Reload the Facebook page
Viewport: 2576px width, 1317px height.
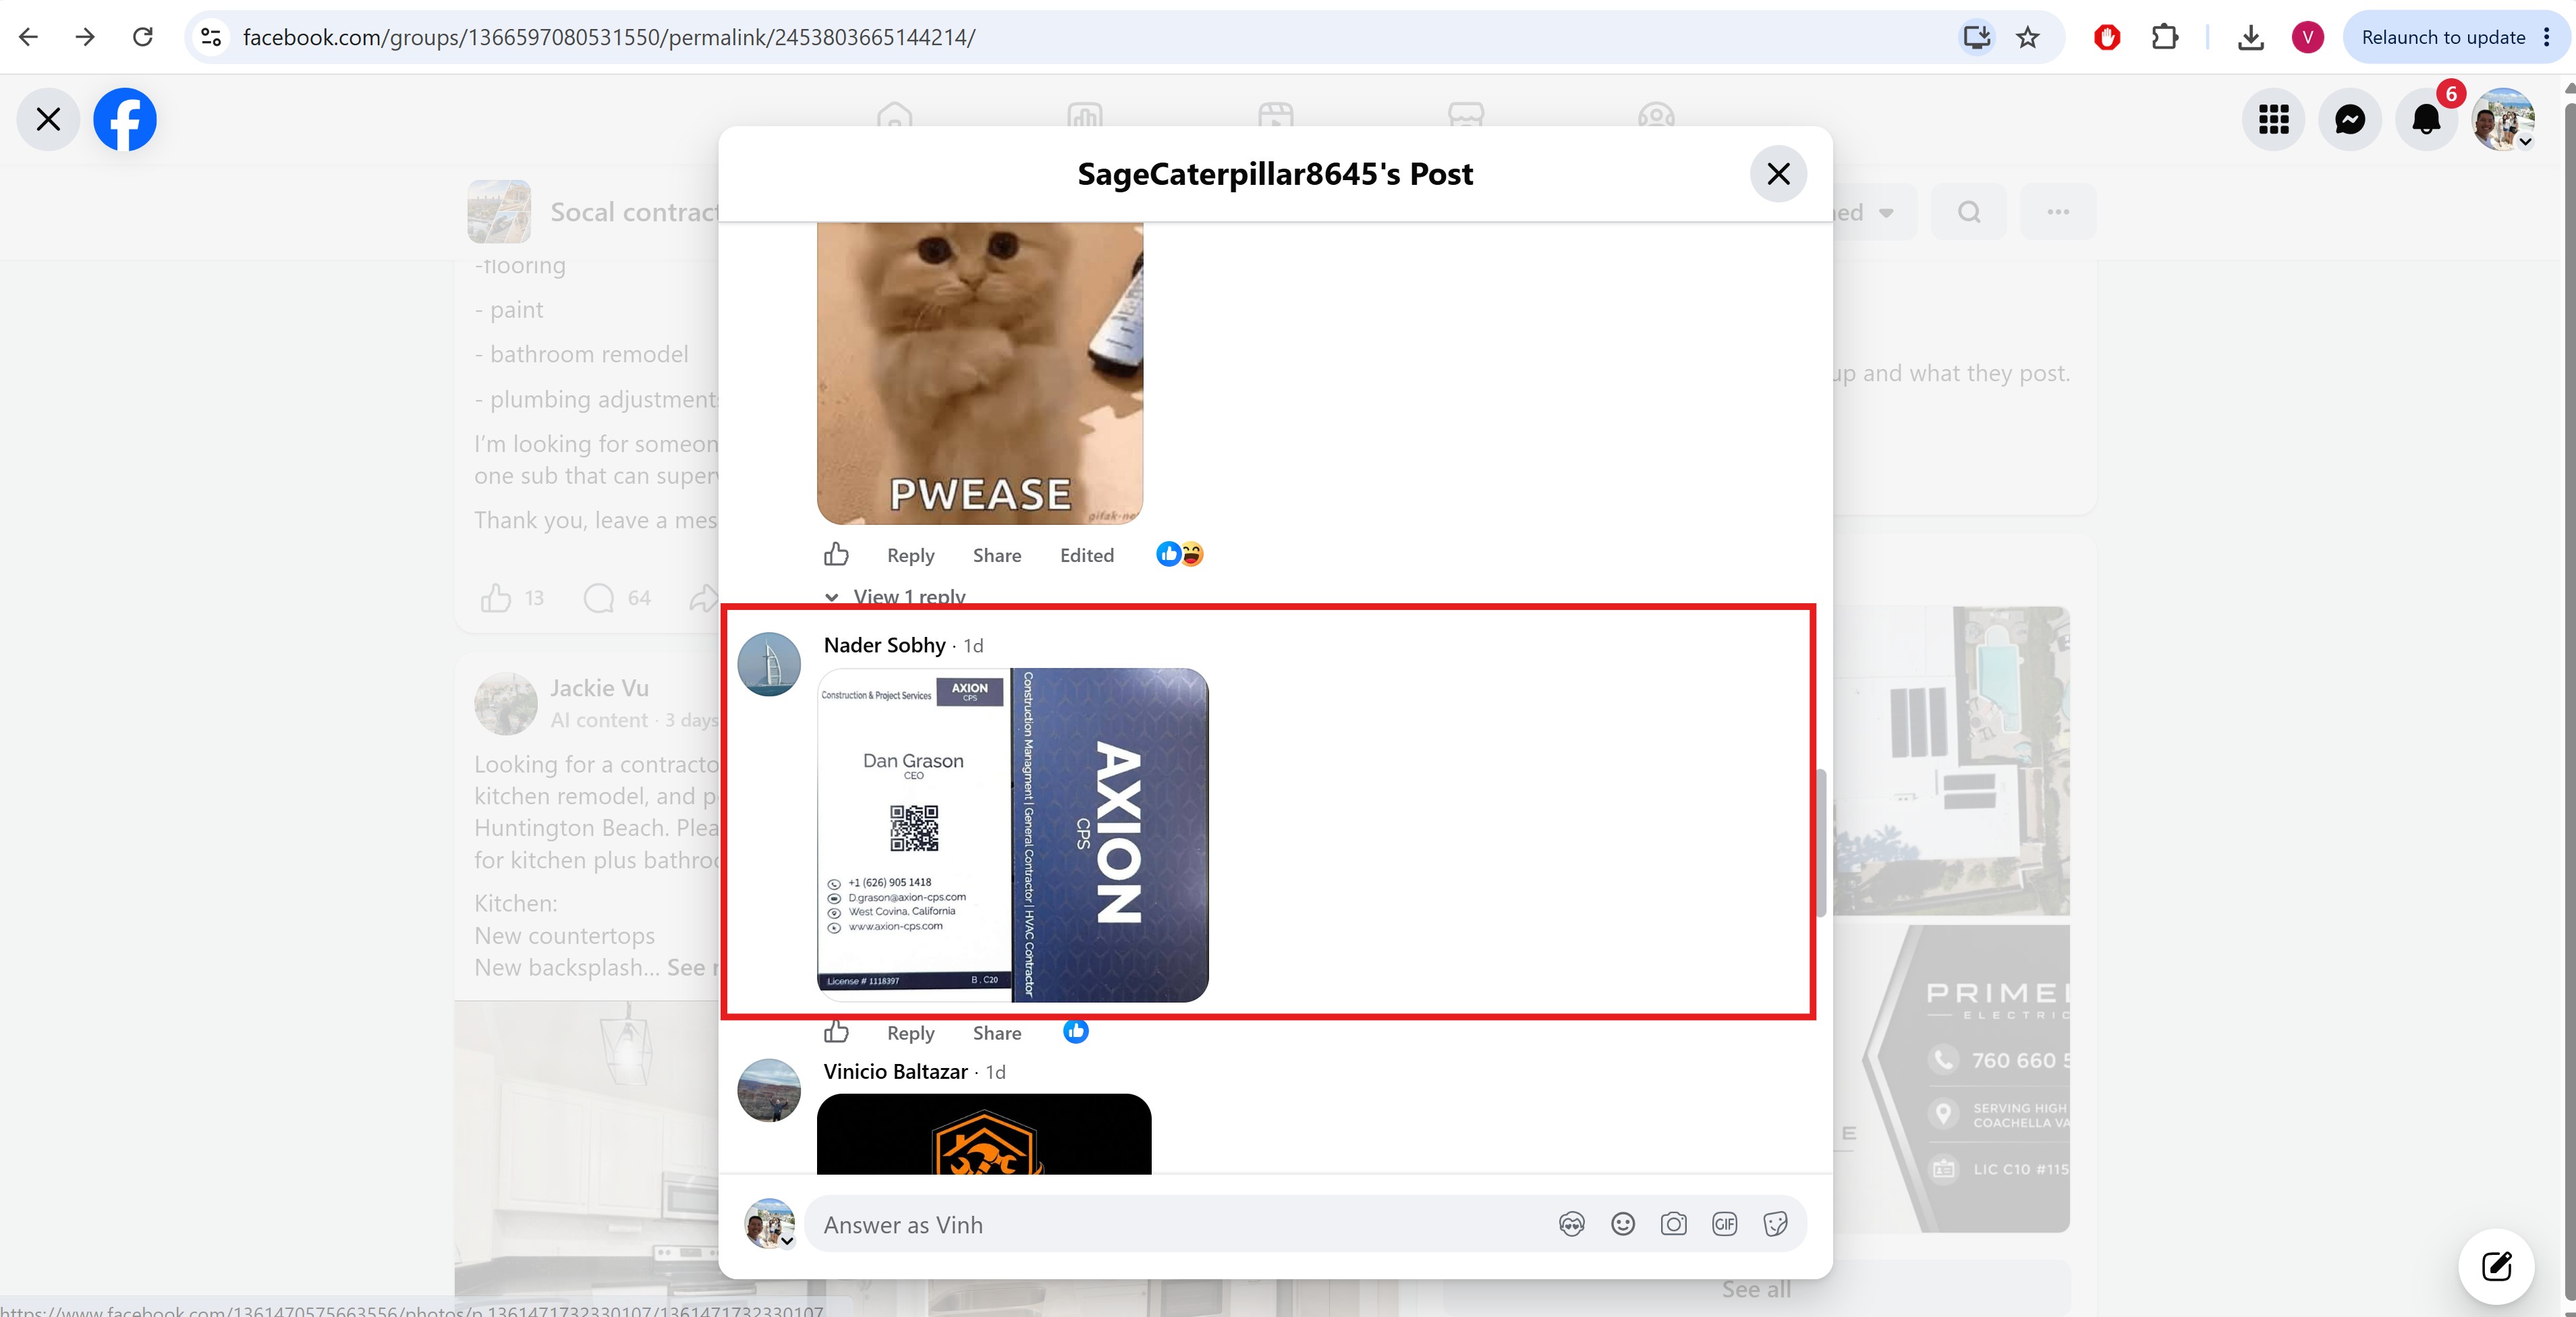143,37
